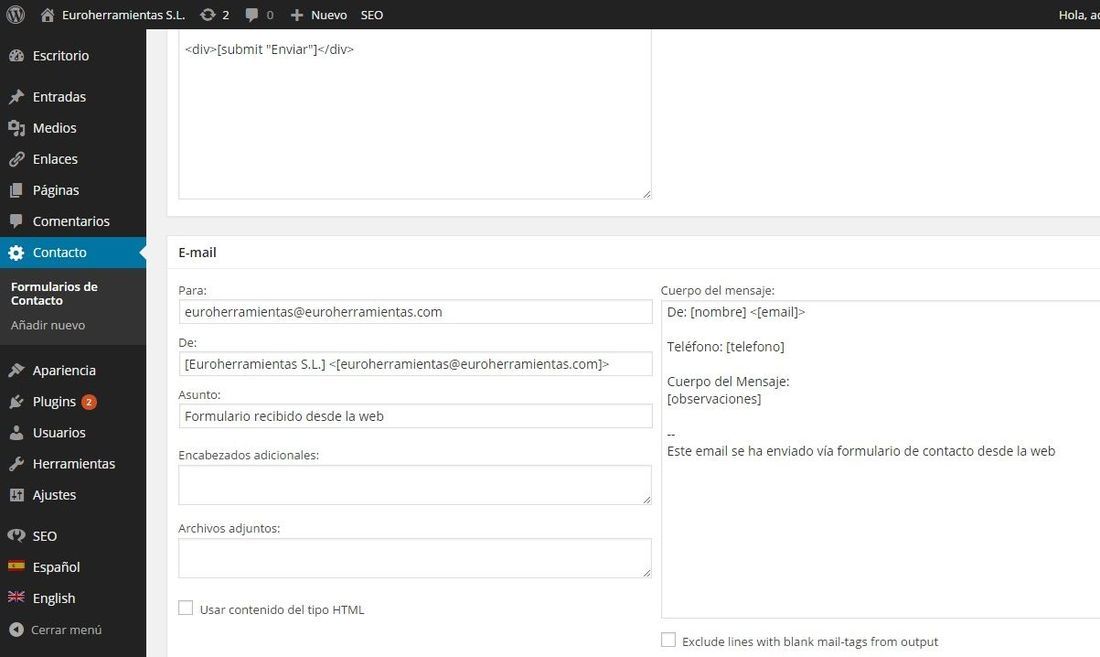The height and width of the screenshot is (657, 1100).
Task: Click the Cerrar menú collapse arrow icon
Action: 16,630
